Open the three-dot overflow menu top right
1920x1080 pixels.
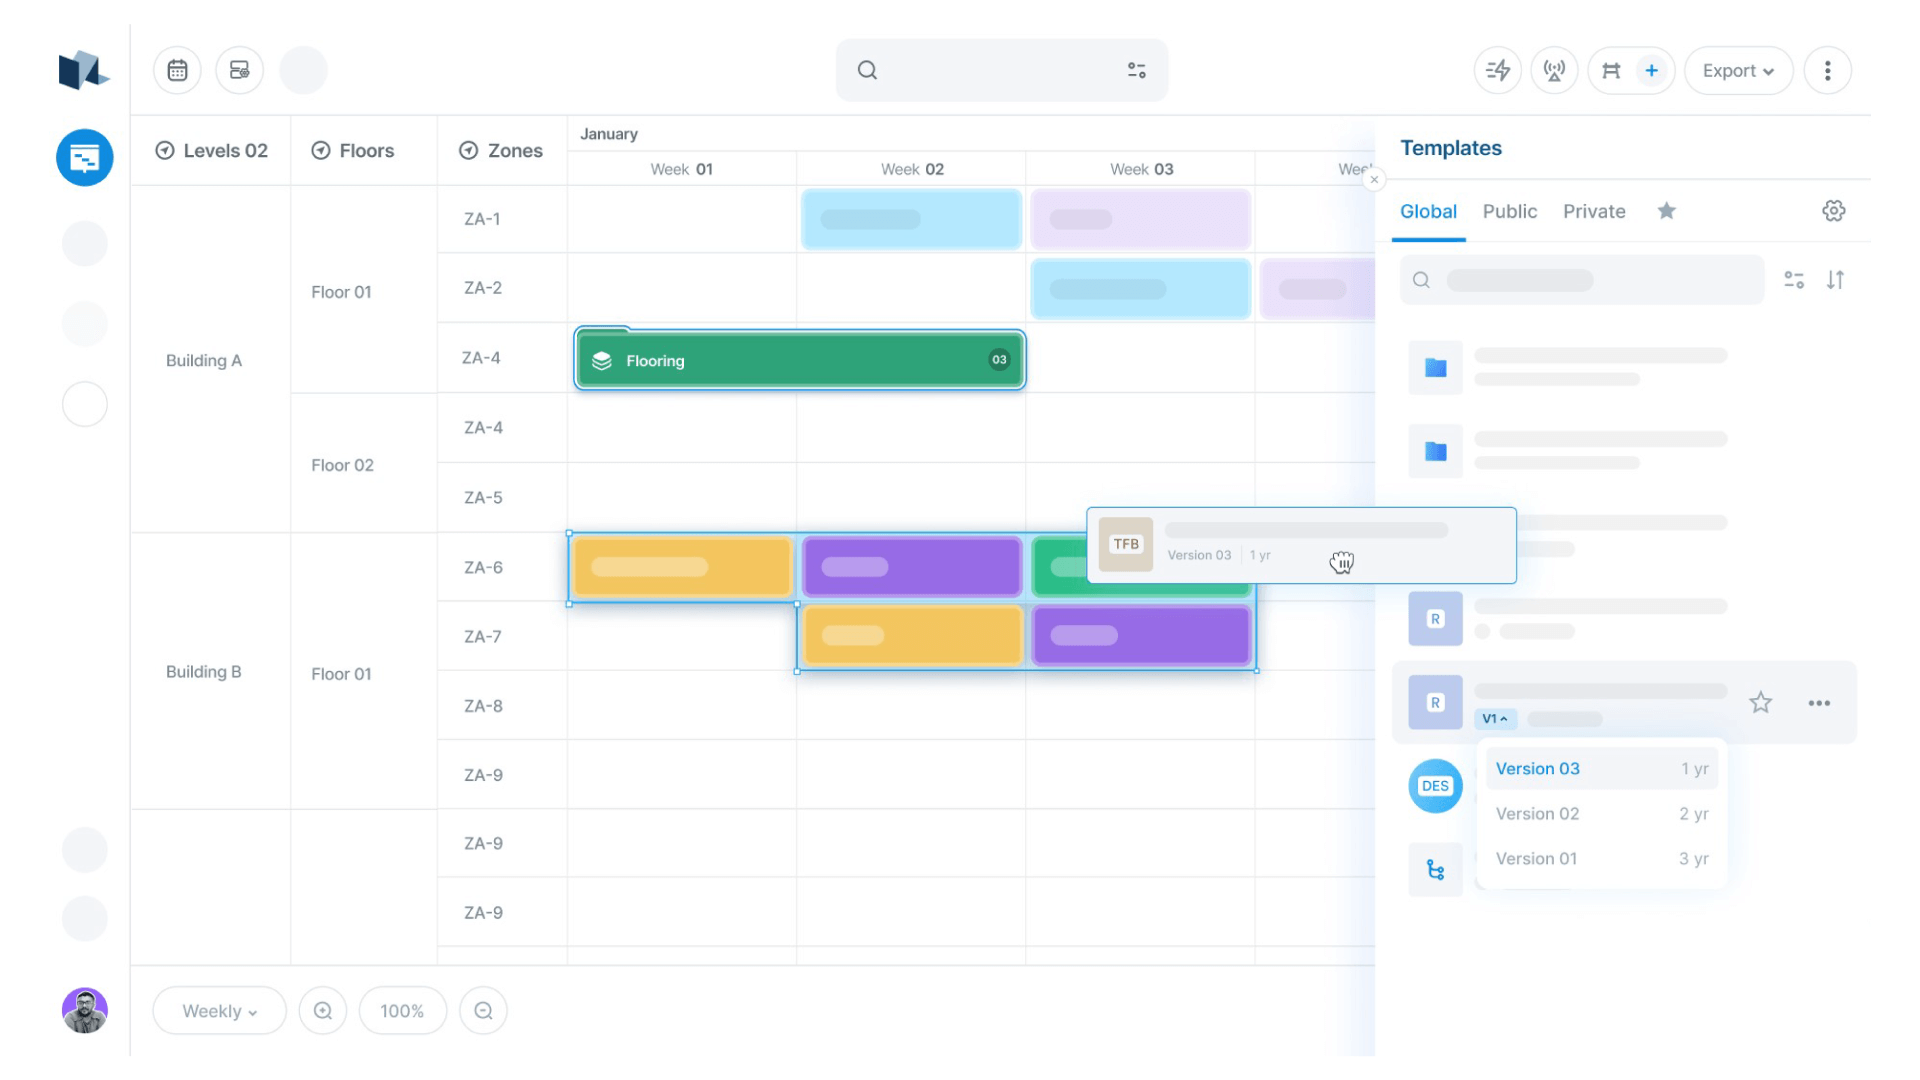pos(1828,70)
